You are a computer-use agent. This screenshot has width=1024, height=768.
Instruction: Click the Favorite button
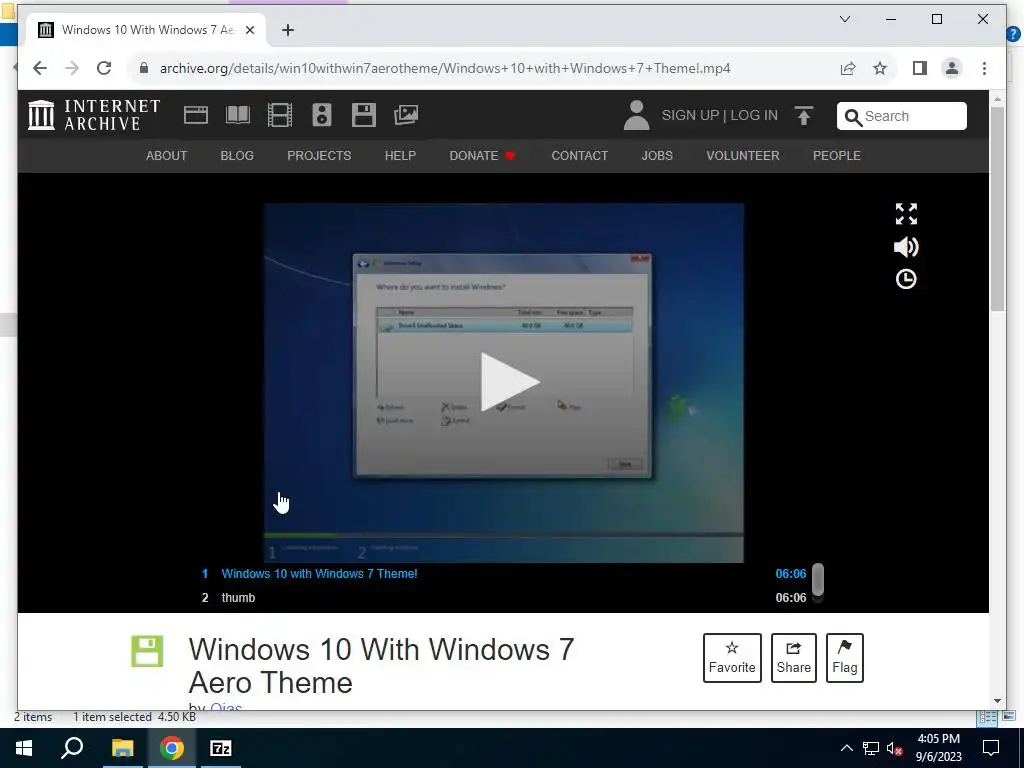click(x=732, y=658)
